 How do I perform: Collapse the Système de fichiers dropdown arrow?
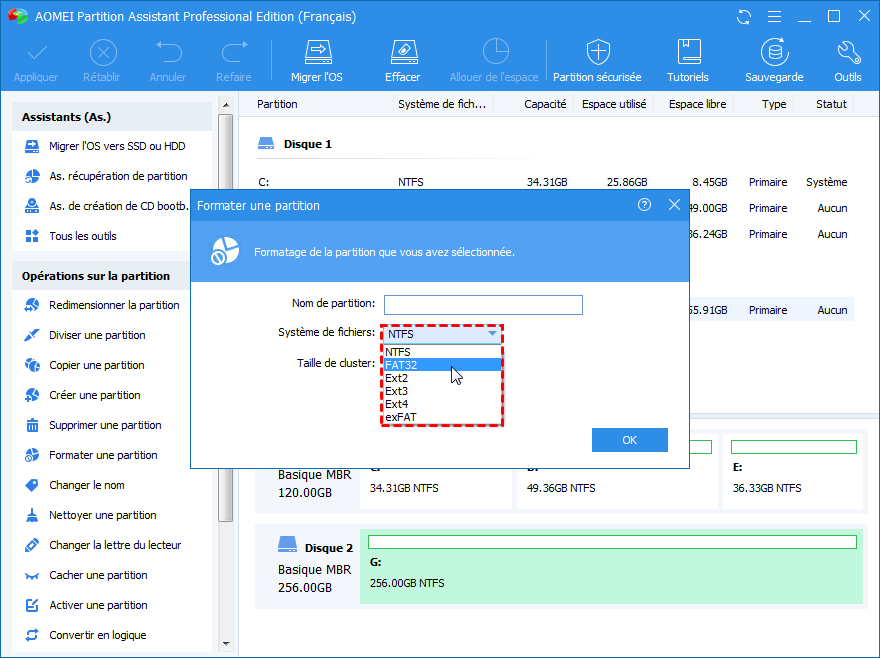point(492,334)
